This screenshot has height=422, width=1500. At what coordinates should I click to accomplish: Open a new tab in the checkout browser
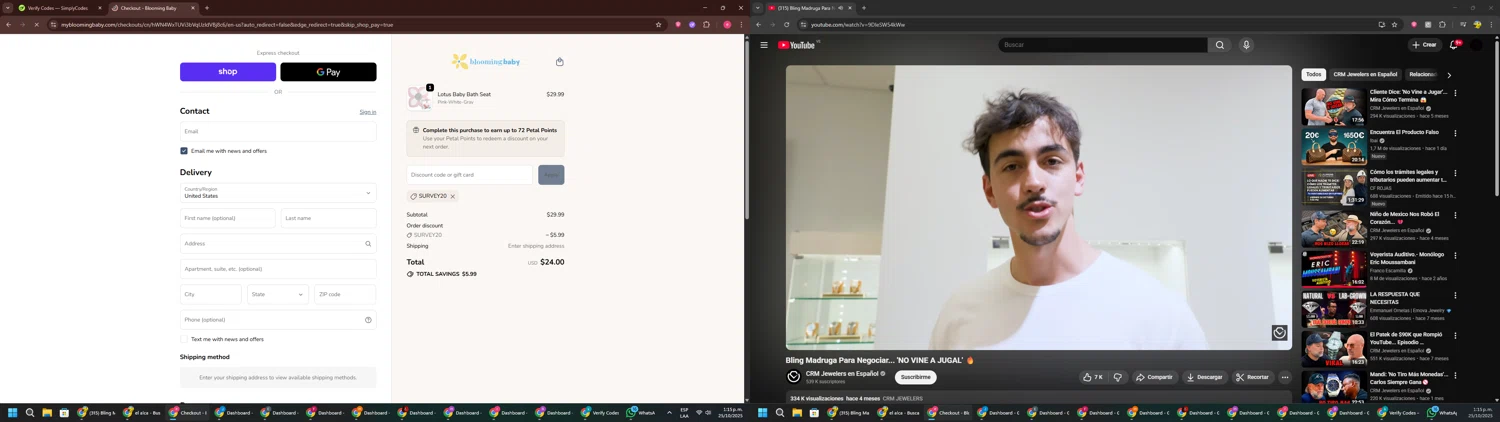[207, 8]
